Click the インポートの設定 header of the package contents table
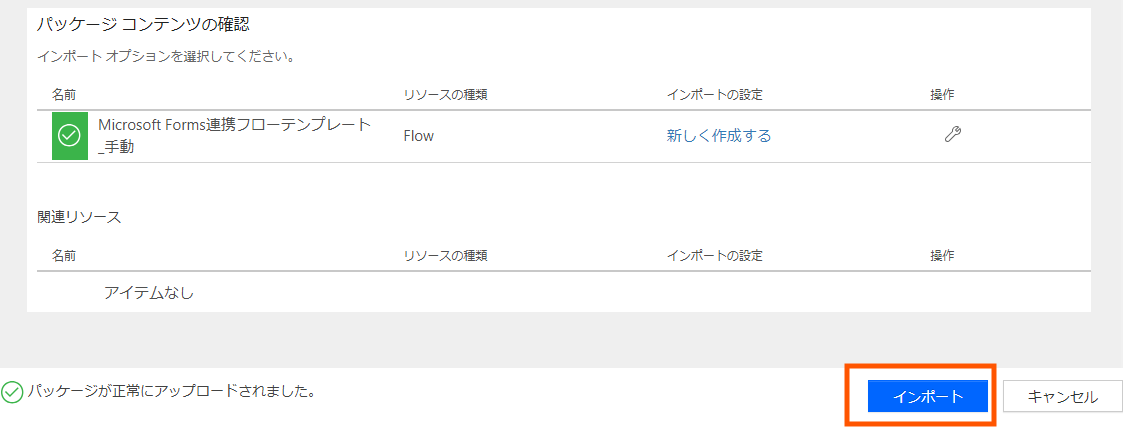 [715, 95]
